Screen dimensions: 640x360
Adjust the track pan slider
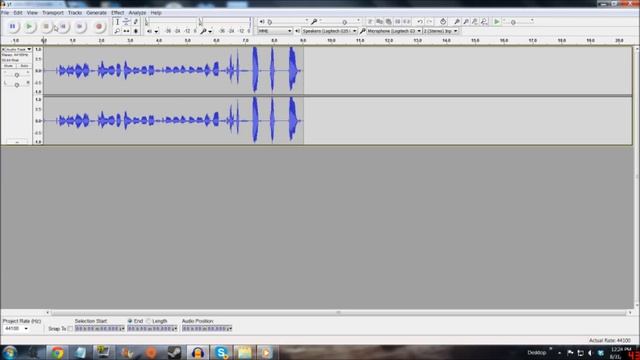(x=17, y=84)
